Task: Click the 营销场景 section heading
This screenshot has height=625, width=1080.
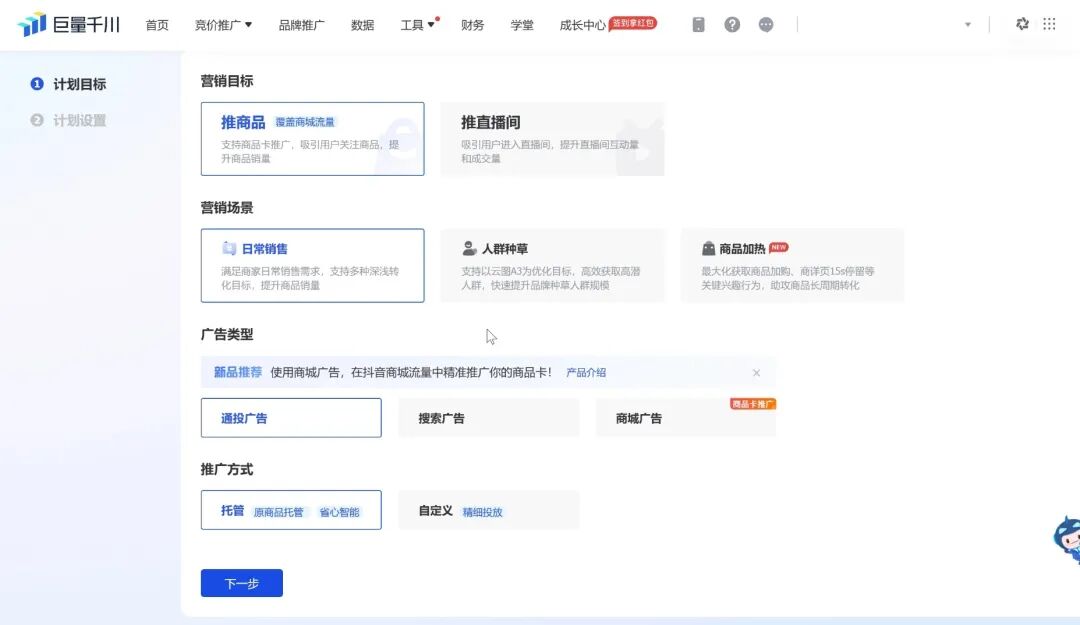Action: pyautogui.click(x=227, y=208)
